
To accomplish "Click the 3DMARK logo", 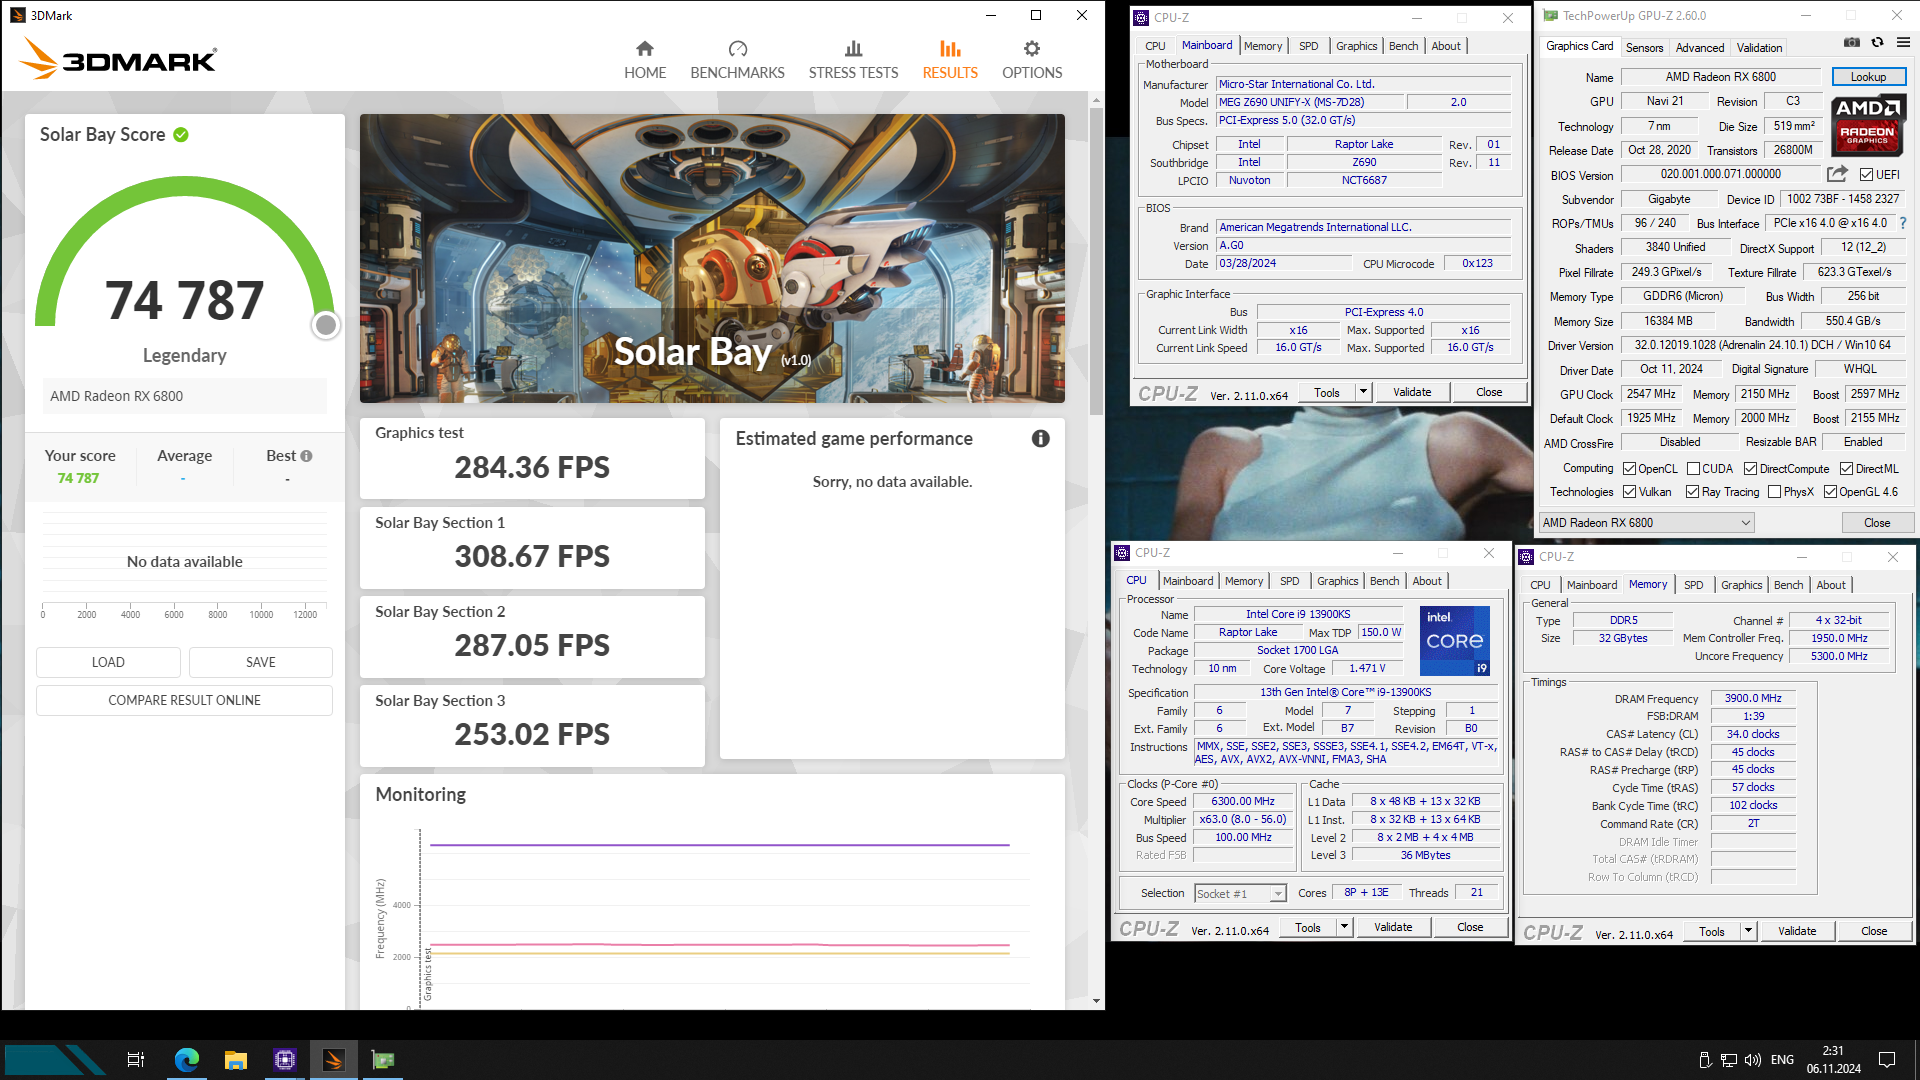I will point(118,59).
